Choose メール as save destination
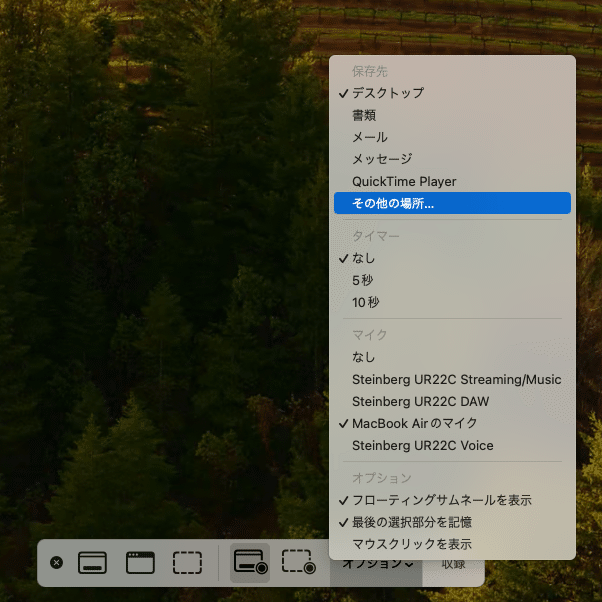Image resolution: width=602 pixels, height=602 pixels. 452,137
